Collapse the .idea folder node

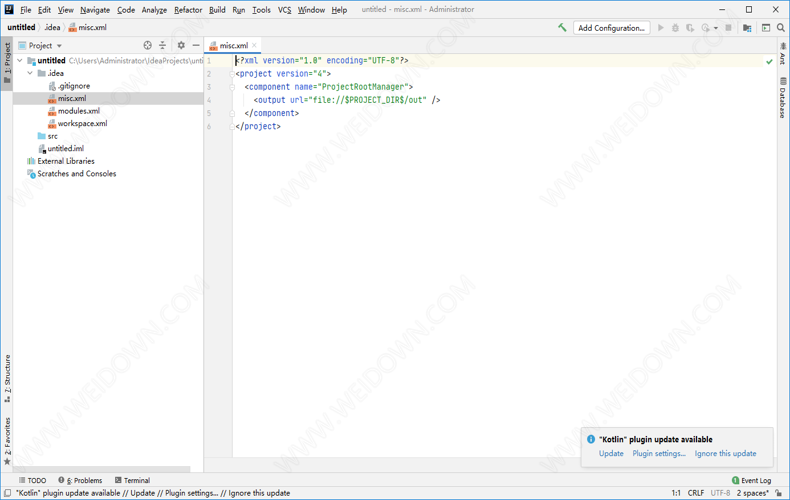(x=30, y=73)
